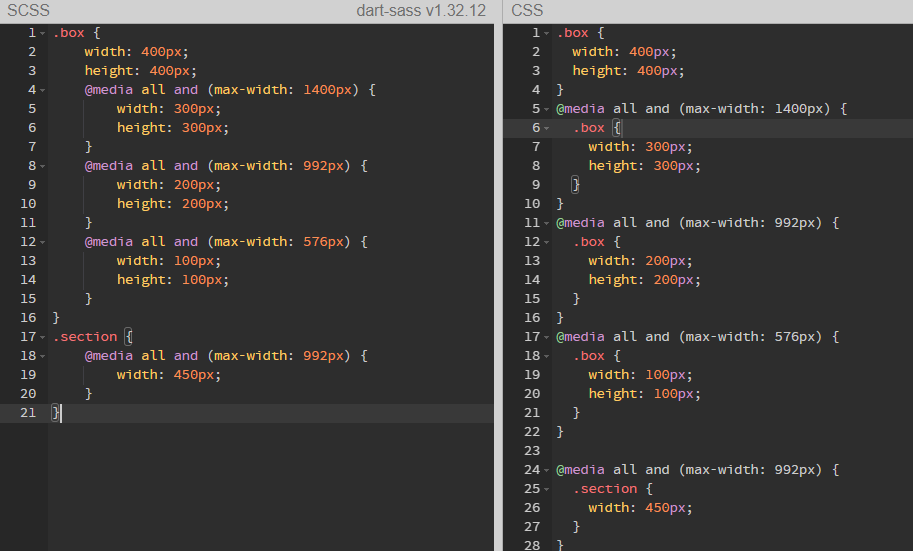Click '.section' selector on CSS line 25
The height and width of the screenshot is (551, 913).
point(605,489)
